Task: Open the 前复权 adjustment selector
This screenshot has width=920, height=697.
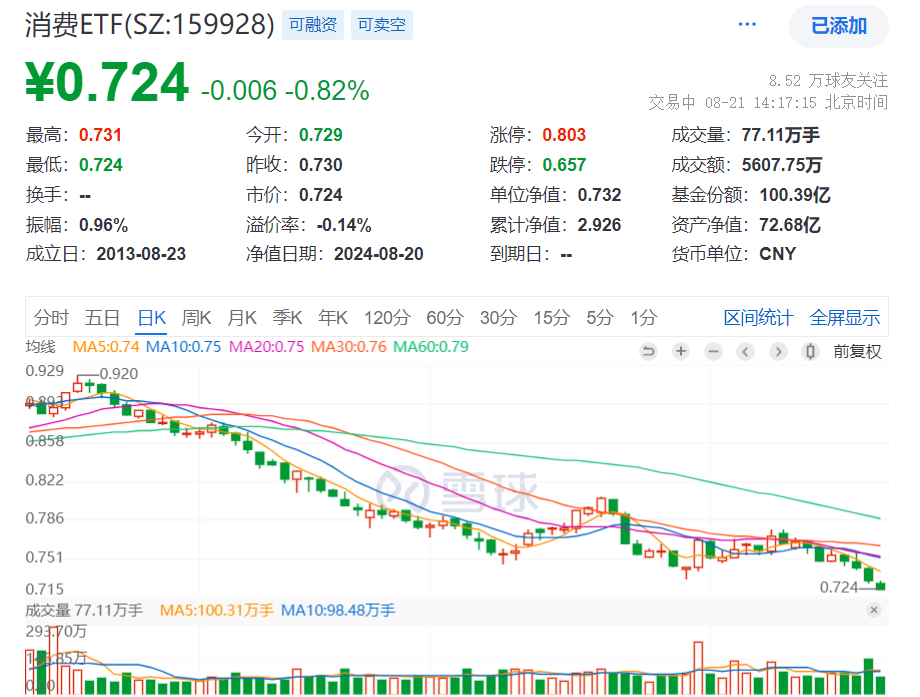Action: click(x=857, y=351)
